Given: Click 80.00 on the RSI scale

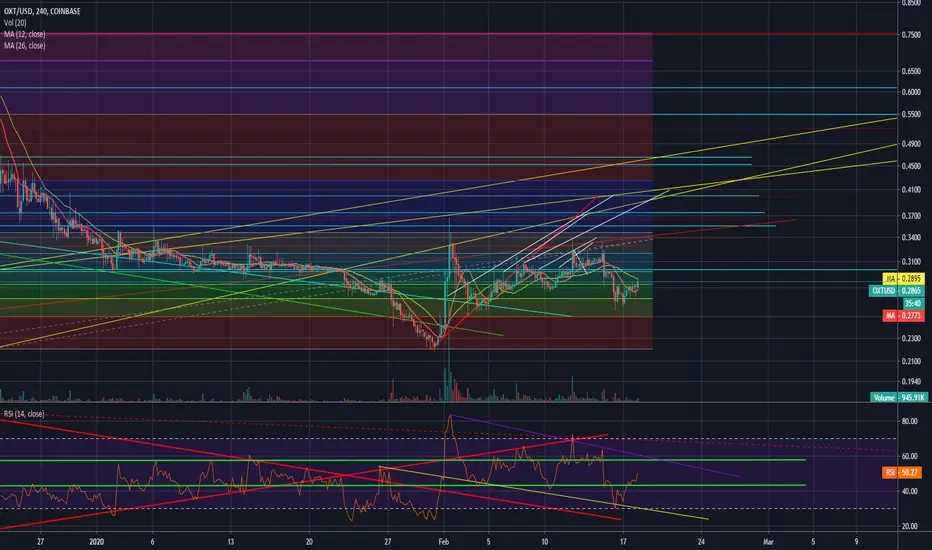Looking at the screenshot, I should point(909,421).
